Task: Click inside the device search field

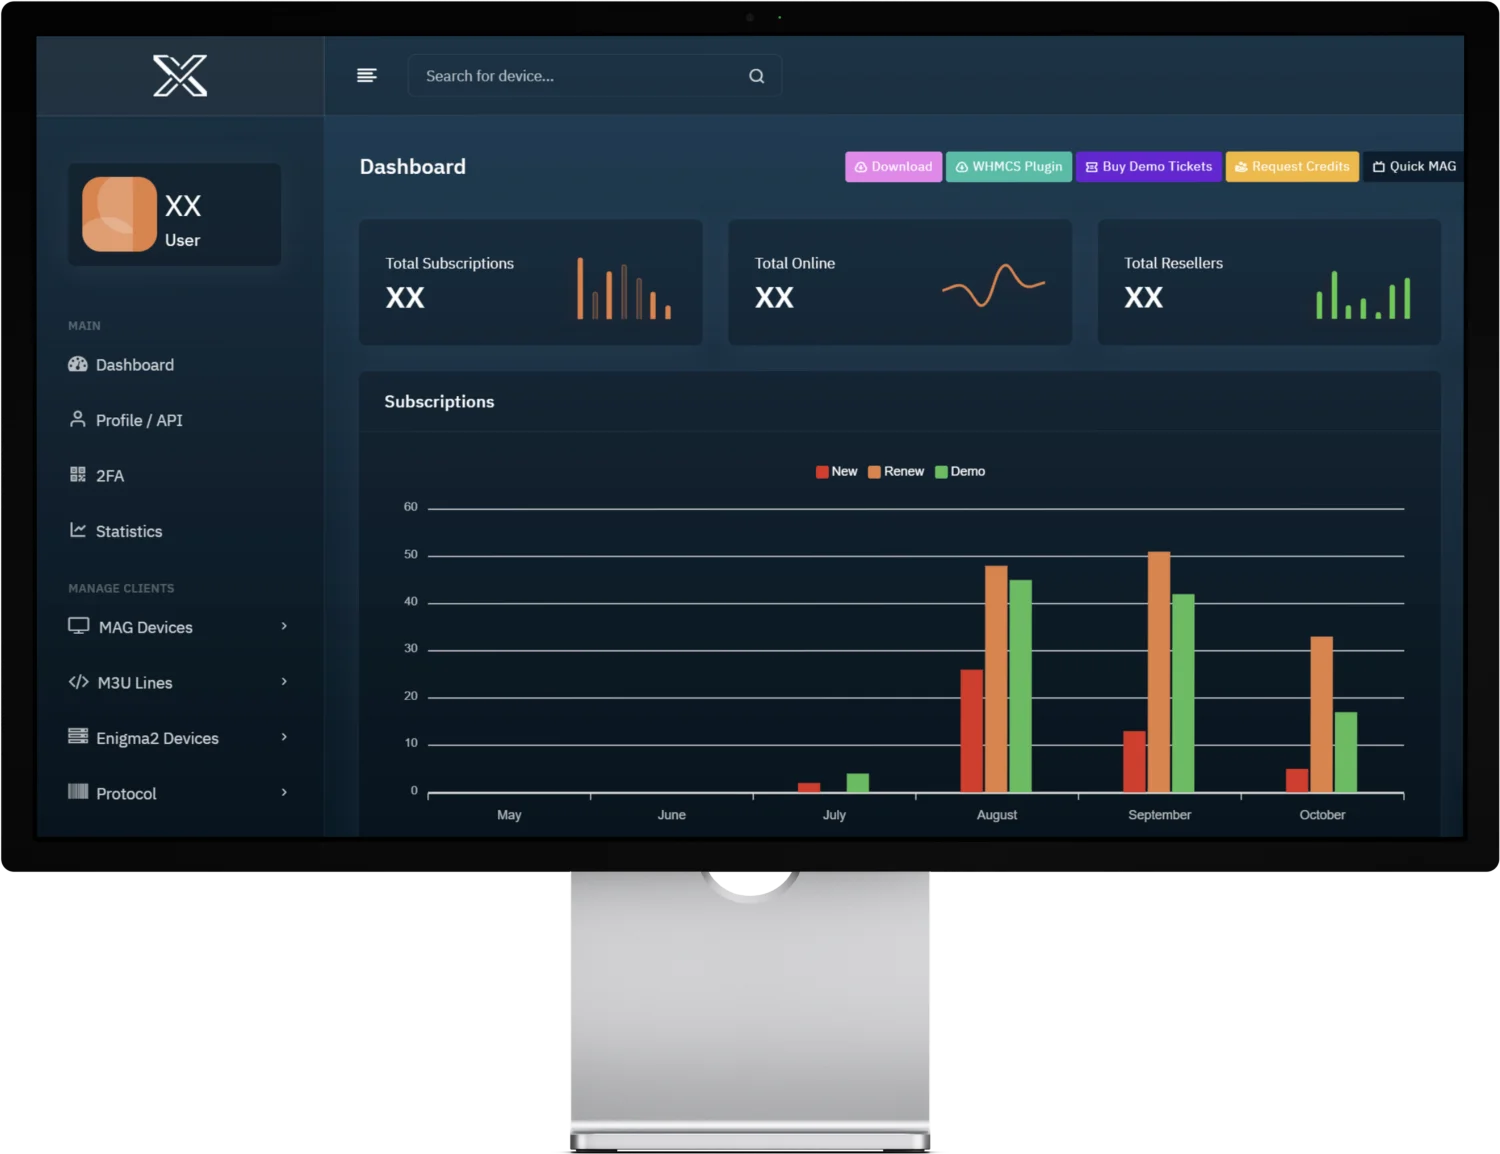Action: 560,75
